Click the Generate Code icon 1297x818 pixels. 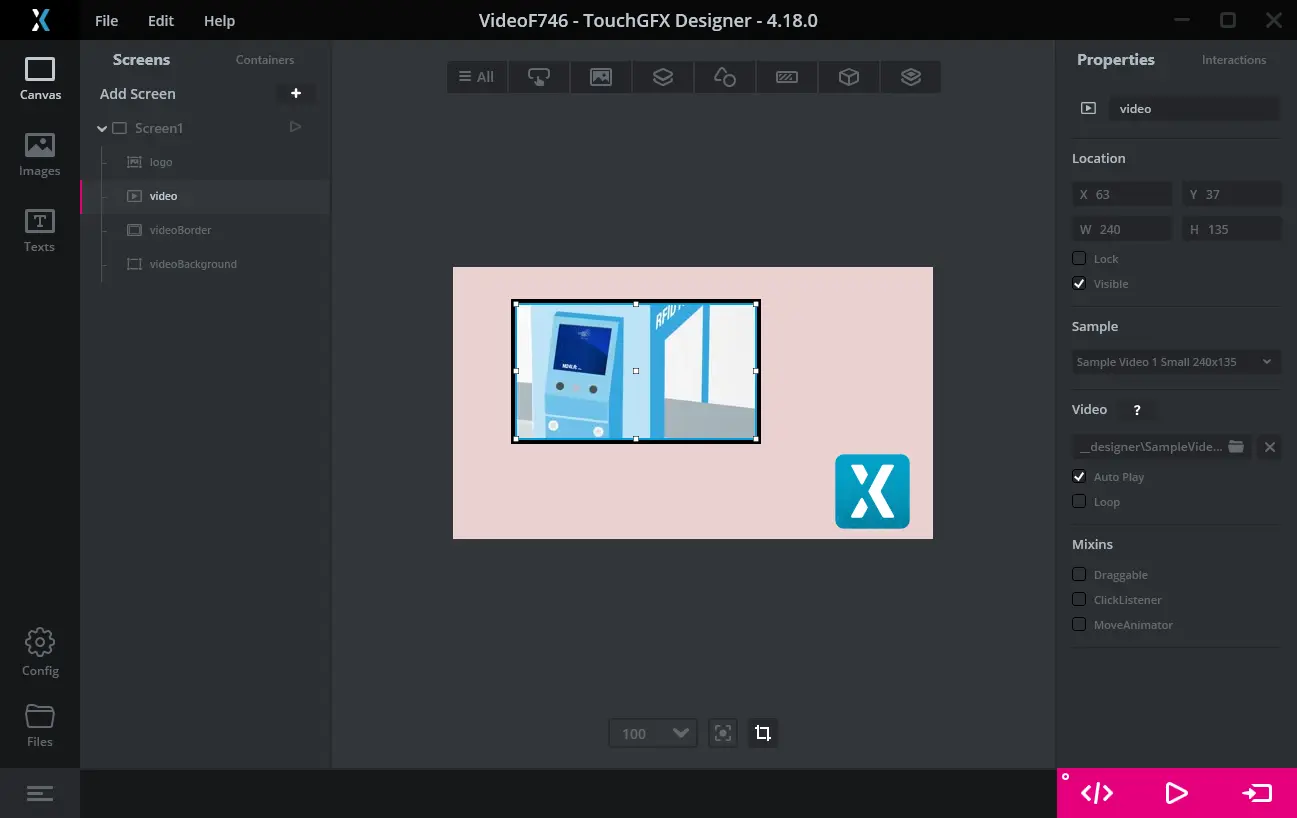[x=1097, y=793]
